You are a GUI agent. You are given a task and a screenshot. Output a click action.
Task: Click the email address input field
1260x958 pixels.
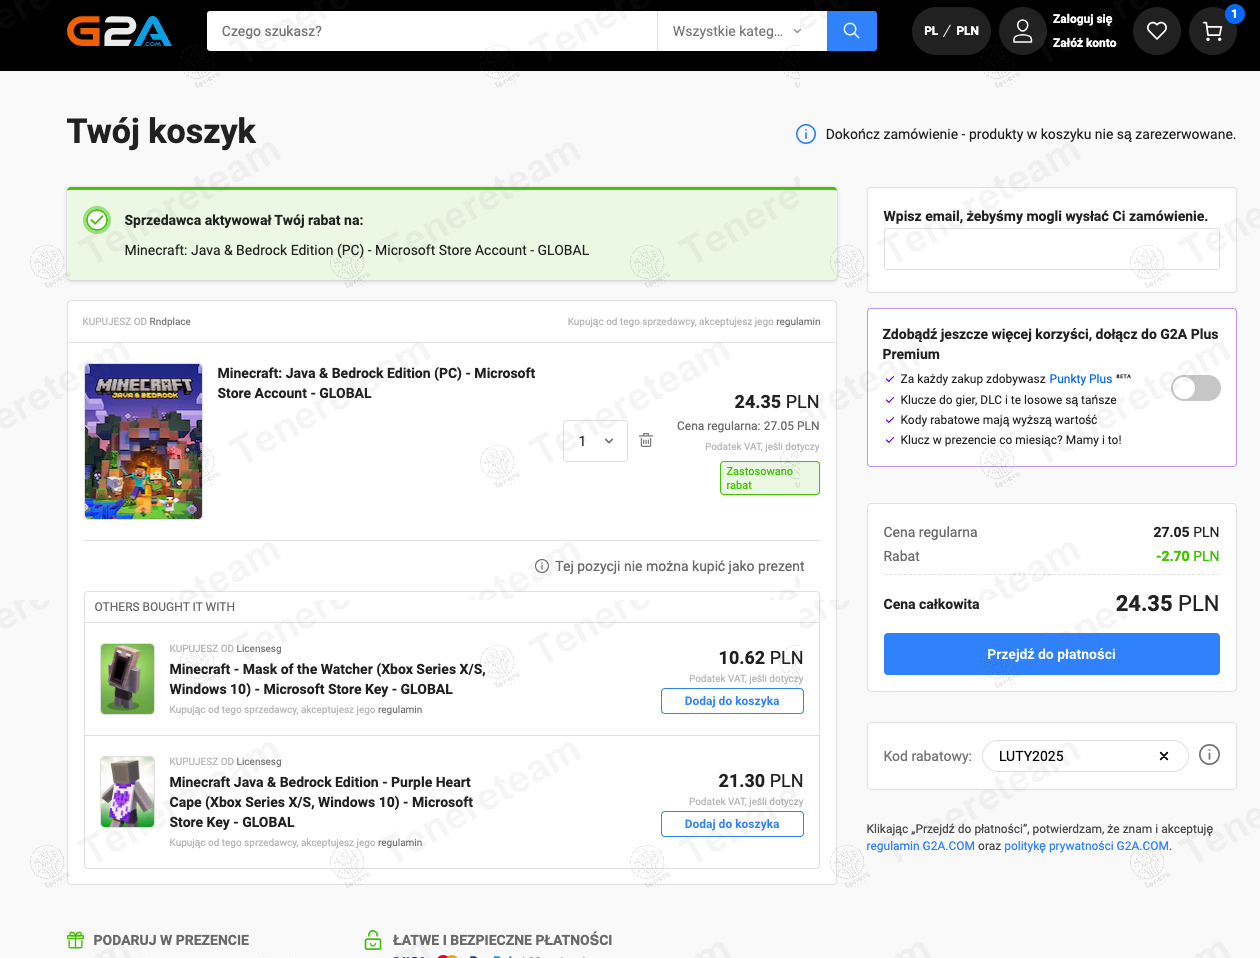coord(1051,250)
